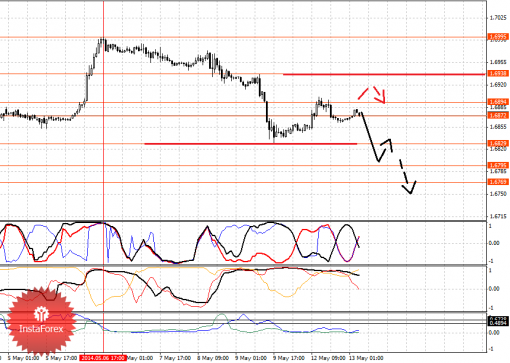Select the orange 1.6995 price level tag
Screen dimensions: 510x363
[x=498, y=37]
